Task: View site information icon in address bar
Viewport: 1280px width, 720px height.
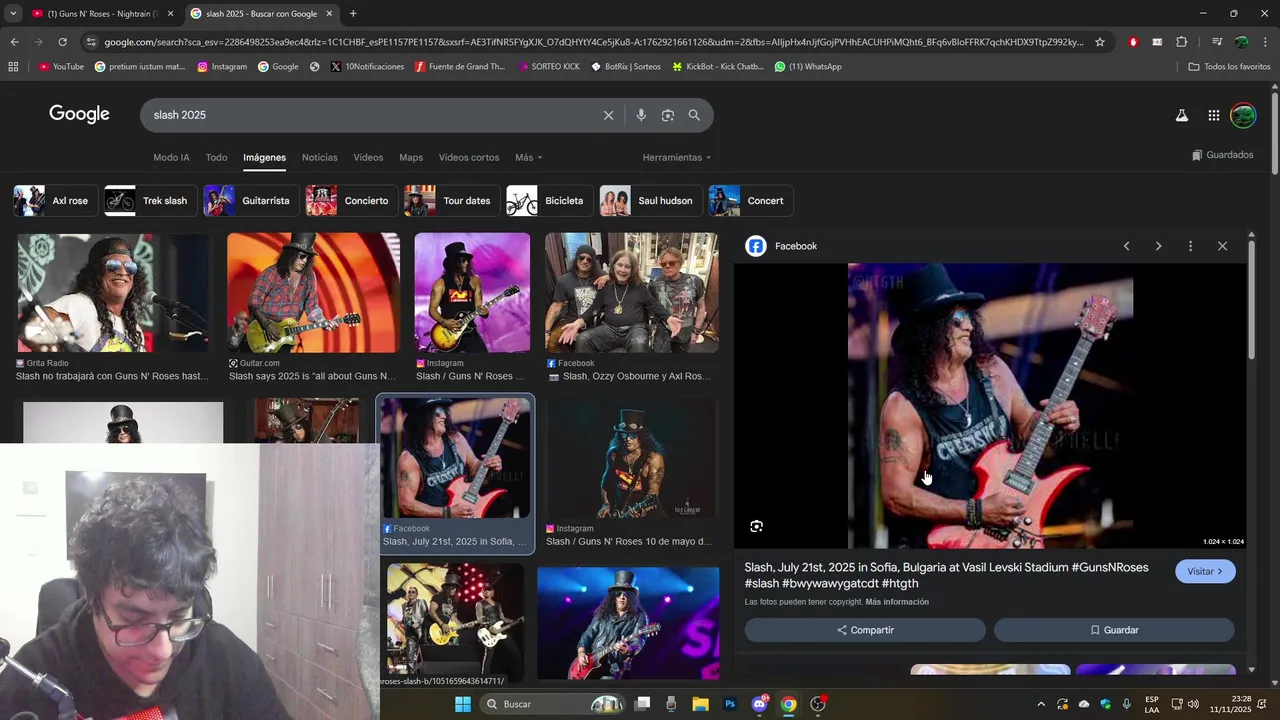Action: pos(91,42)
